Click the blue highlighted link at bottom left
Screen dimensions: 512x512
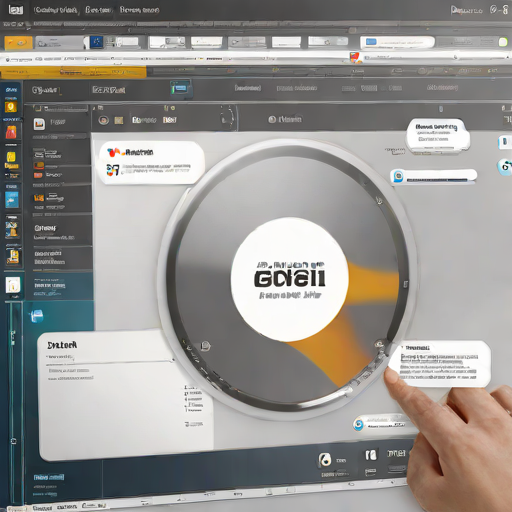pos(49,477)
